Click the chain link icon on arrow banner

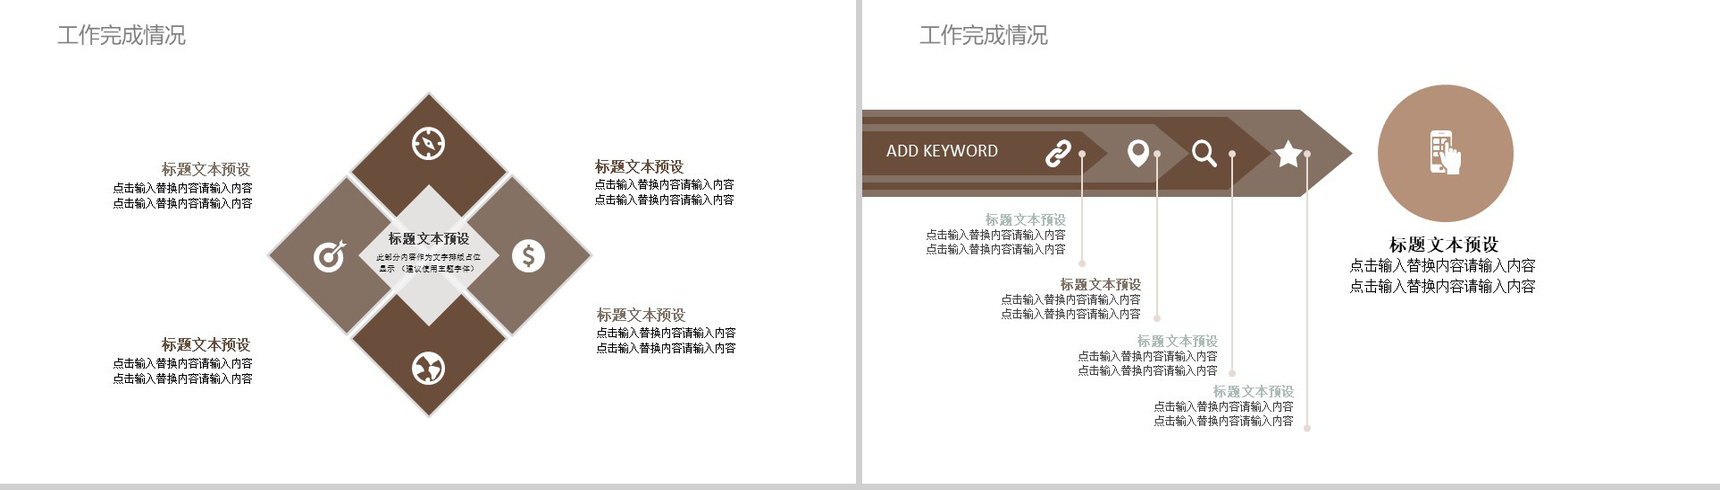pyautogui.click(x=1058, y=153)
